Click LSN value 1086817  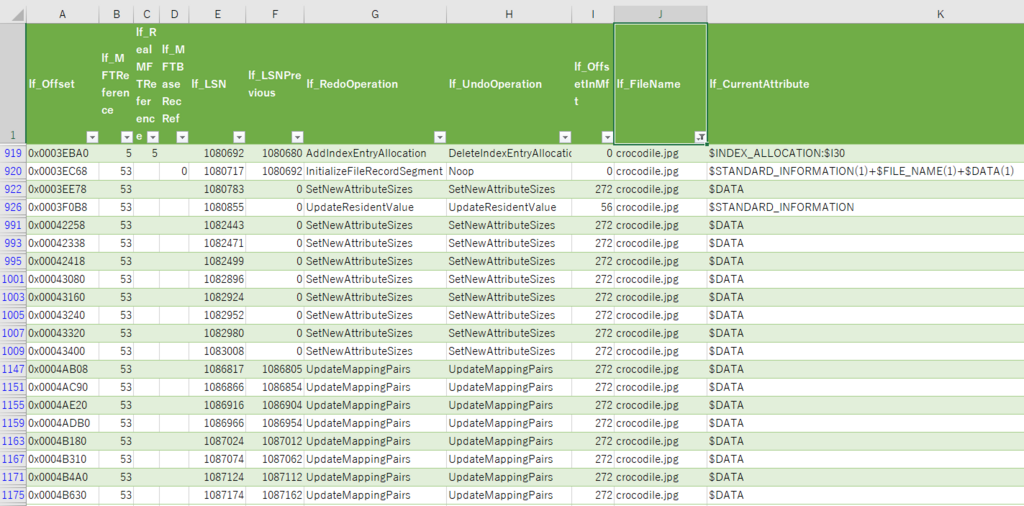(x=217, y=369)
